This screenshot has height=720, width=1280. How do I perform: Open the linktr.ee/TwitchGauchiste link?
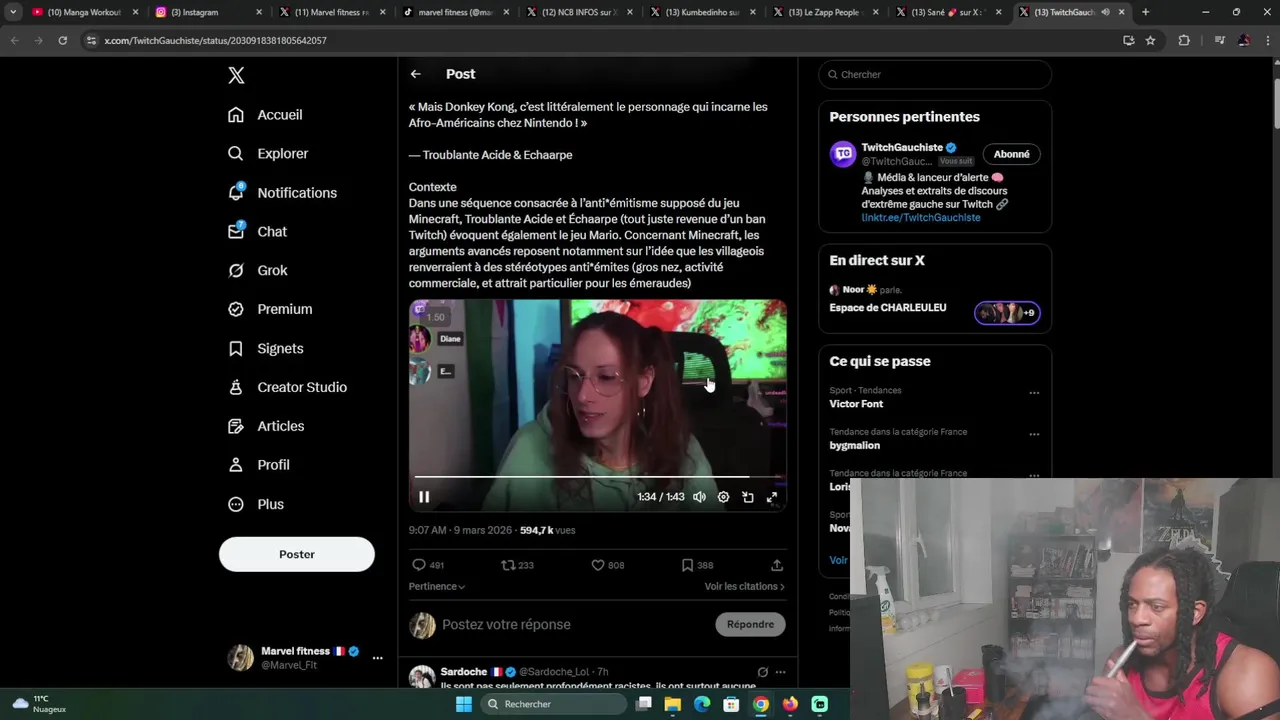click(x=921, y=218)
